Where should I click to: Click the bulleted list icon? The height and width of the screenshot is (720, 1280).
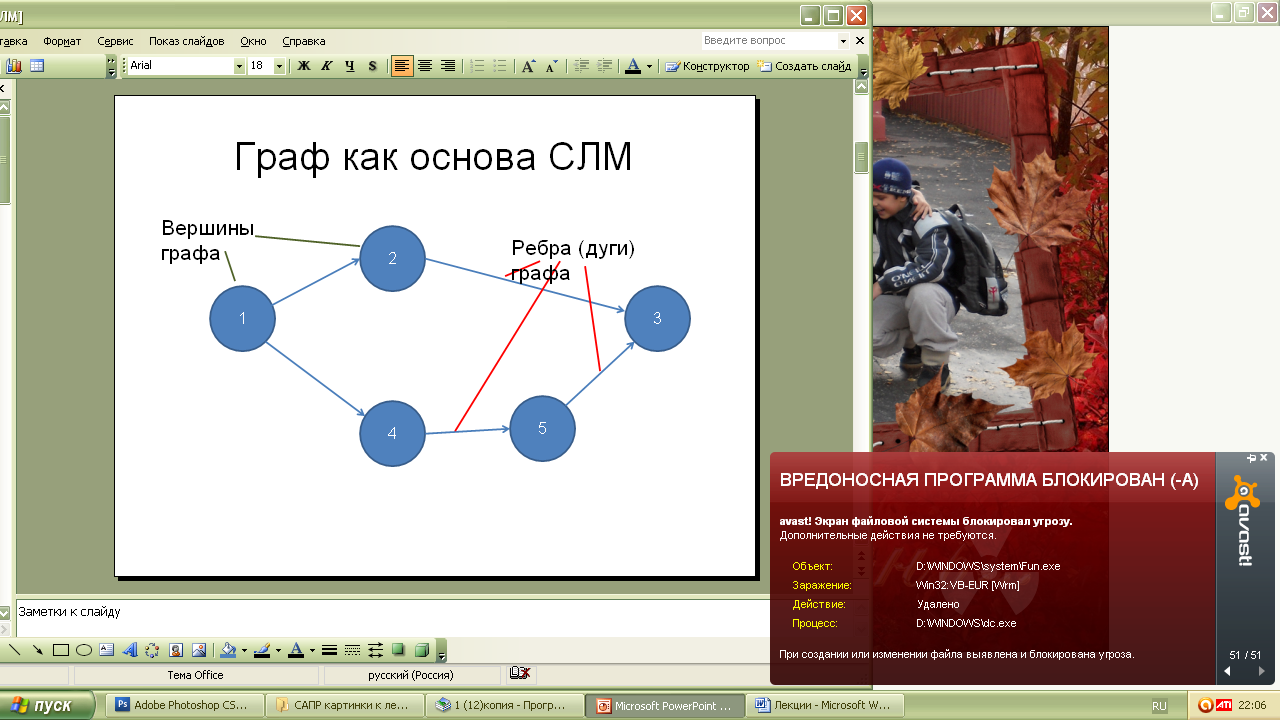pos(501,66)
